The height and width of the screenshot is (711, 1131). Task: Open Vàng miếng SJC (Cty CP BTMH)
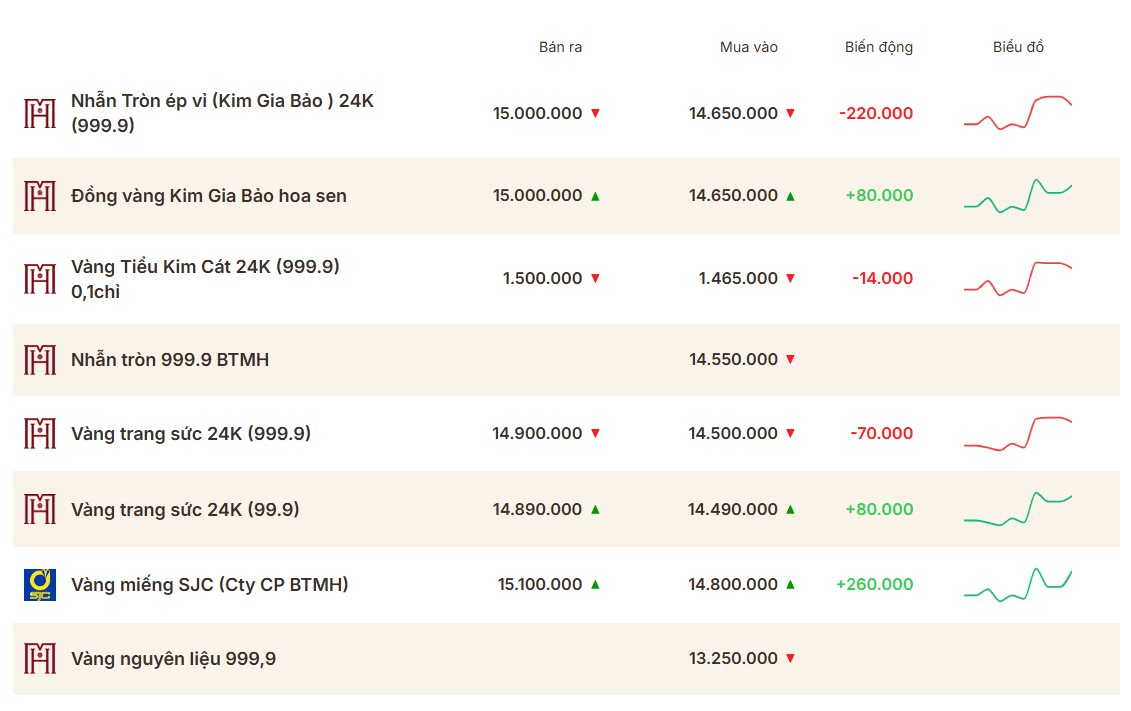tap(209, 584)
